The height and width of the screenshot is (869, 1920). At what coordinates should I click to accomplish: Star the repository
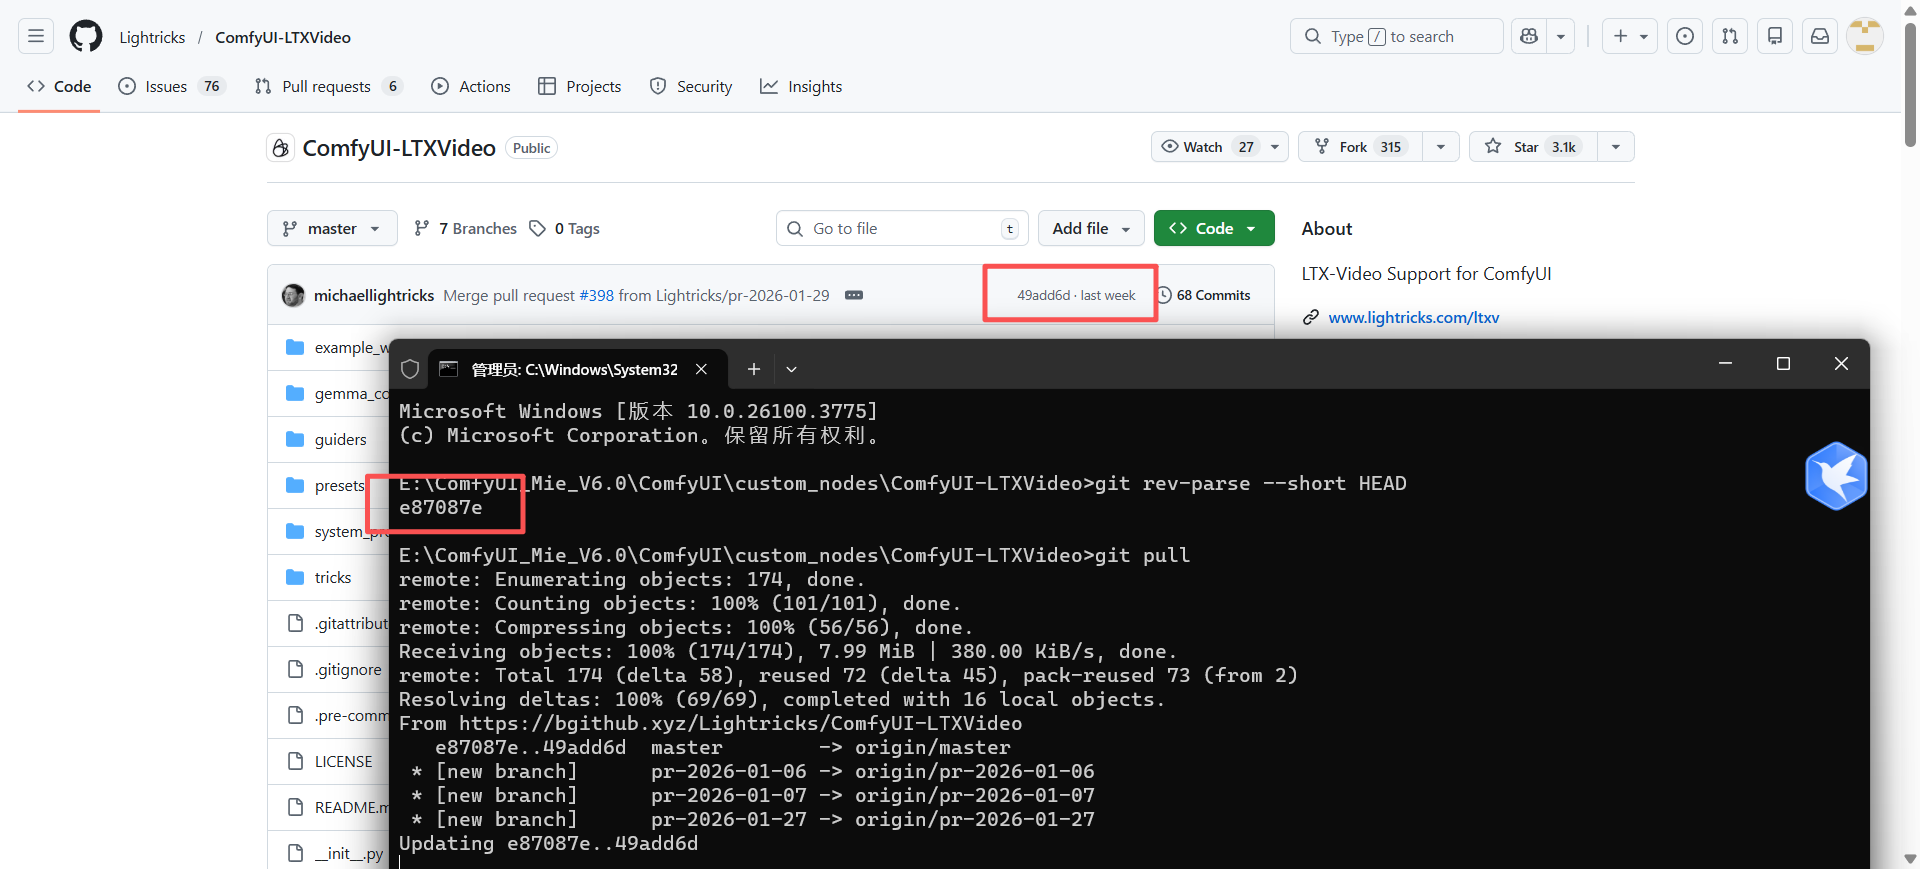(x=1533, y=147)
